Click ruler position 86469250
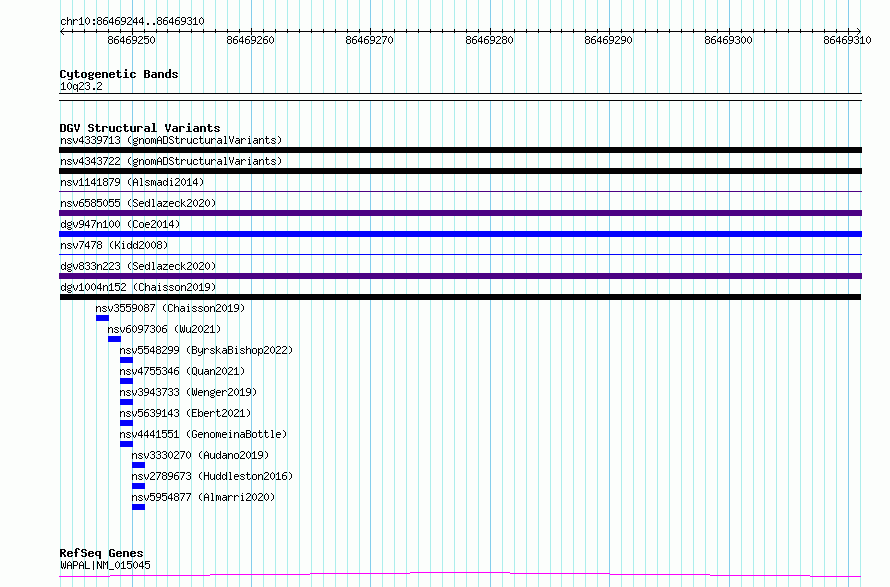The height and width of the screenshot is (587, 890). [131, 40]
